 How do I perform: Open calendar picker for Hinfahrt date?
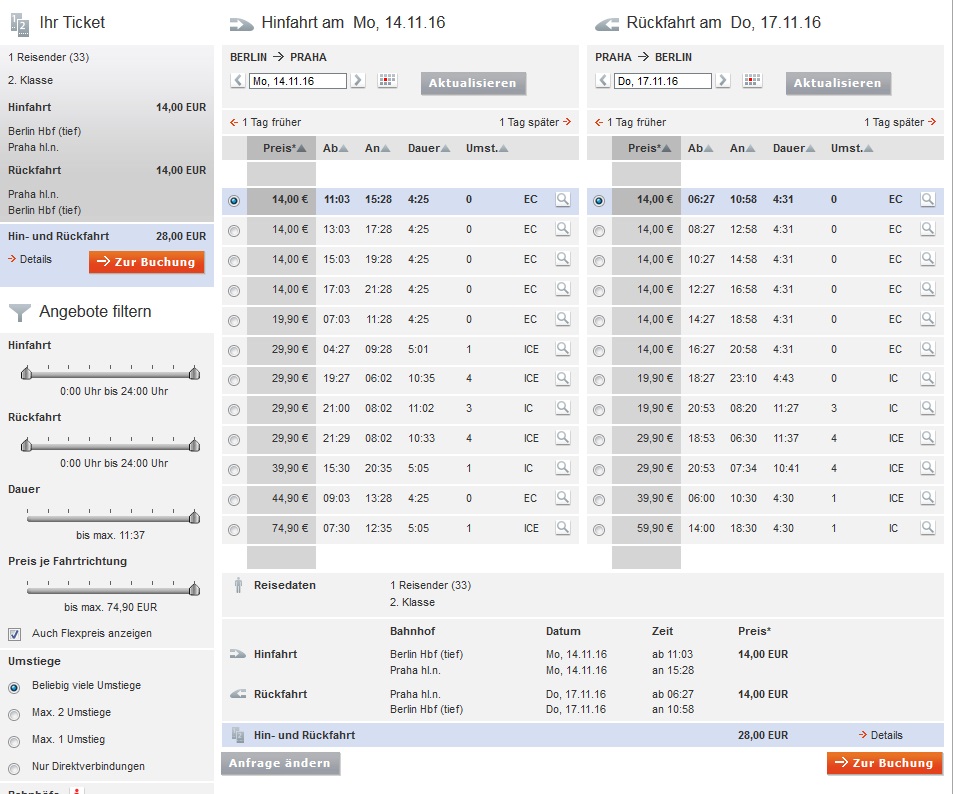click(x=387, y=80)
